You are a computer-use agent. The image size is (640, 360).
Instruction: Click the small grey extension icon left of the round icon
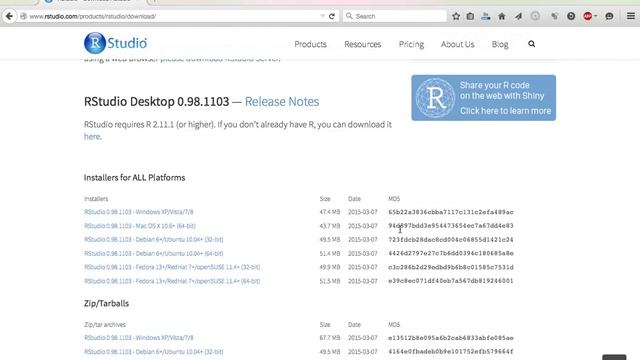point(554,16)
